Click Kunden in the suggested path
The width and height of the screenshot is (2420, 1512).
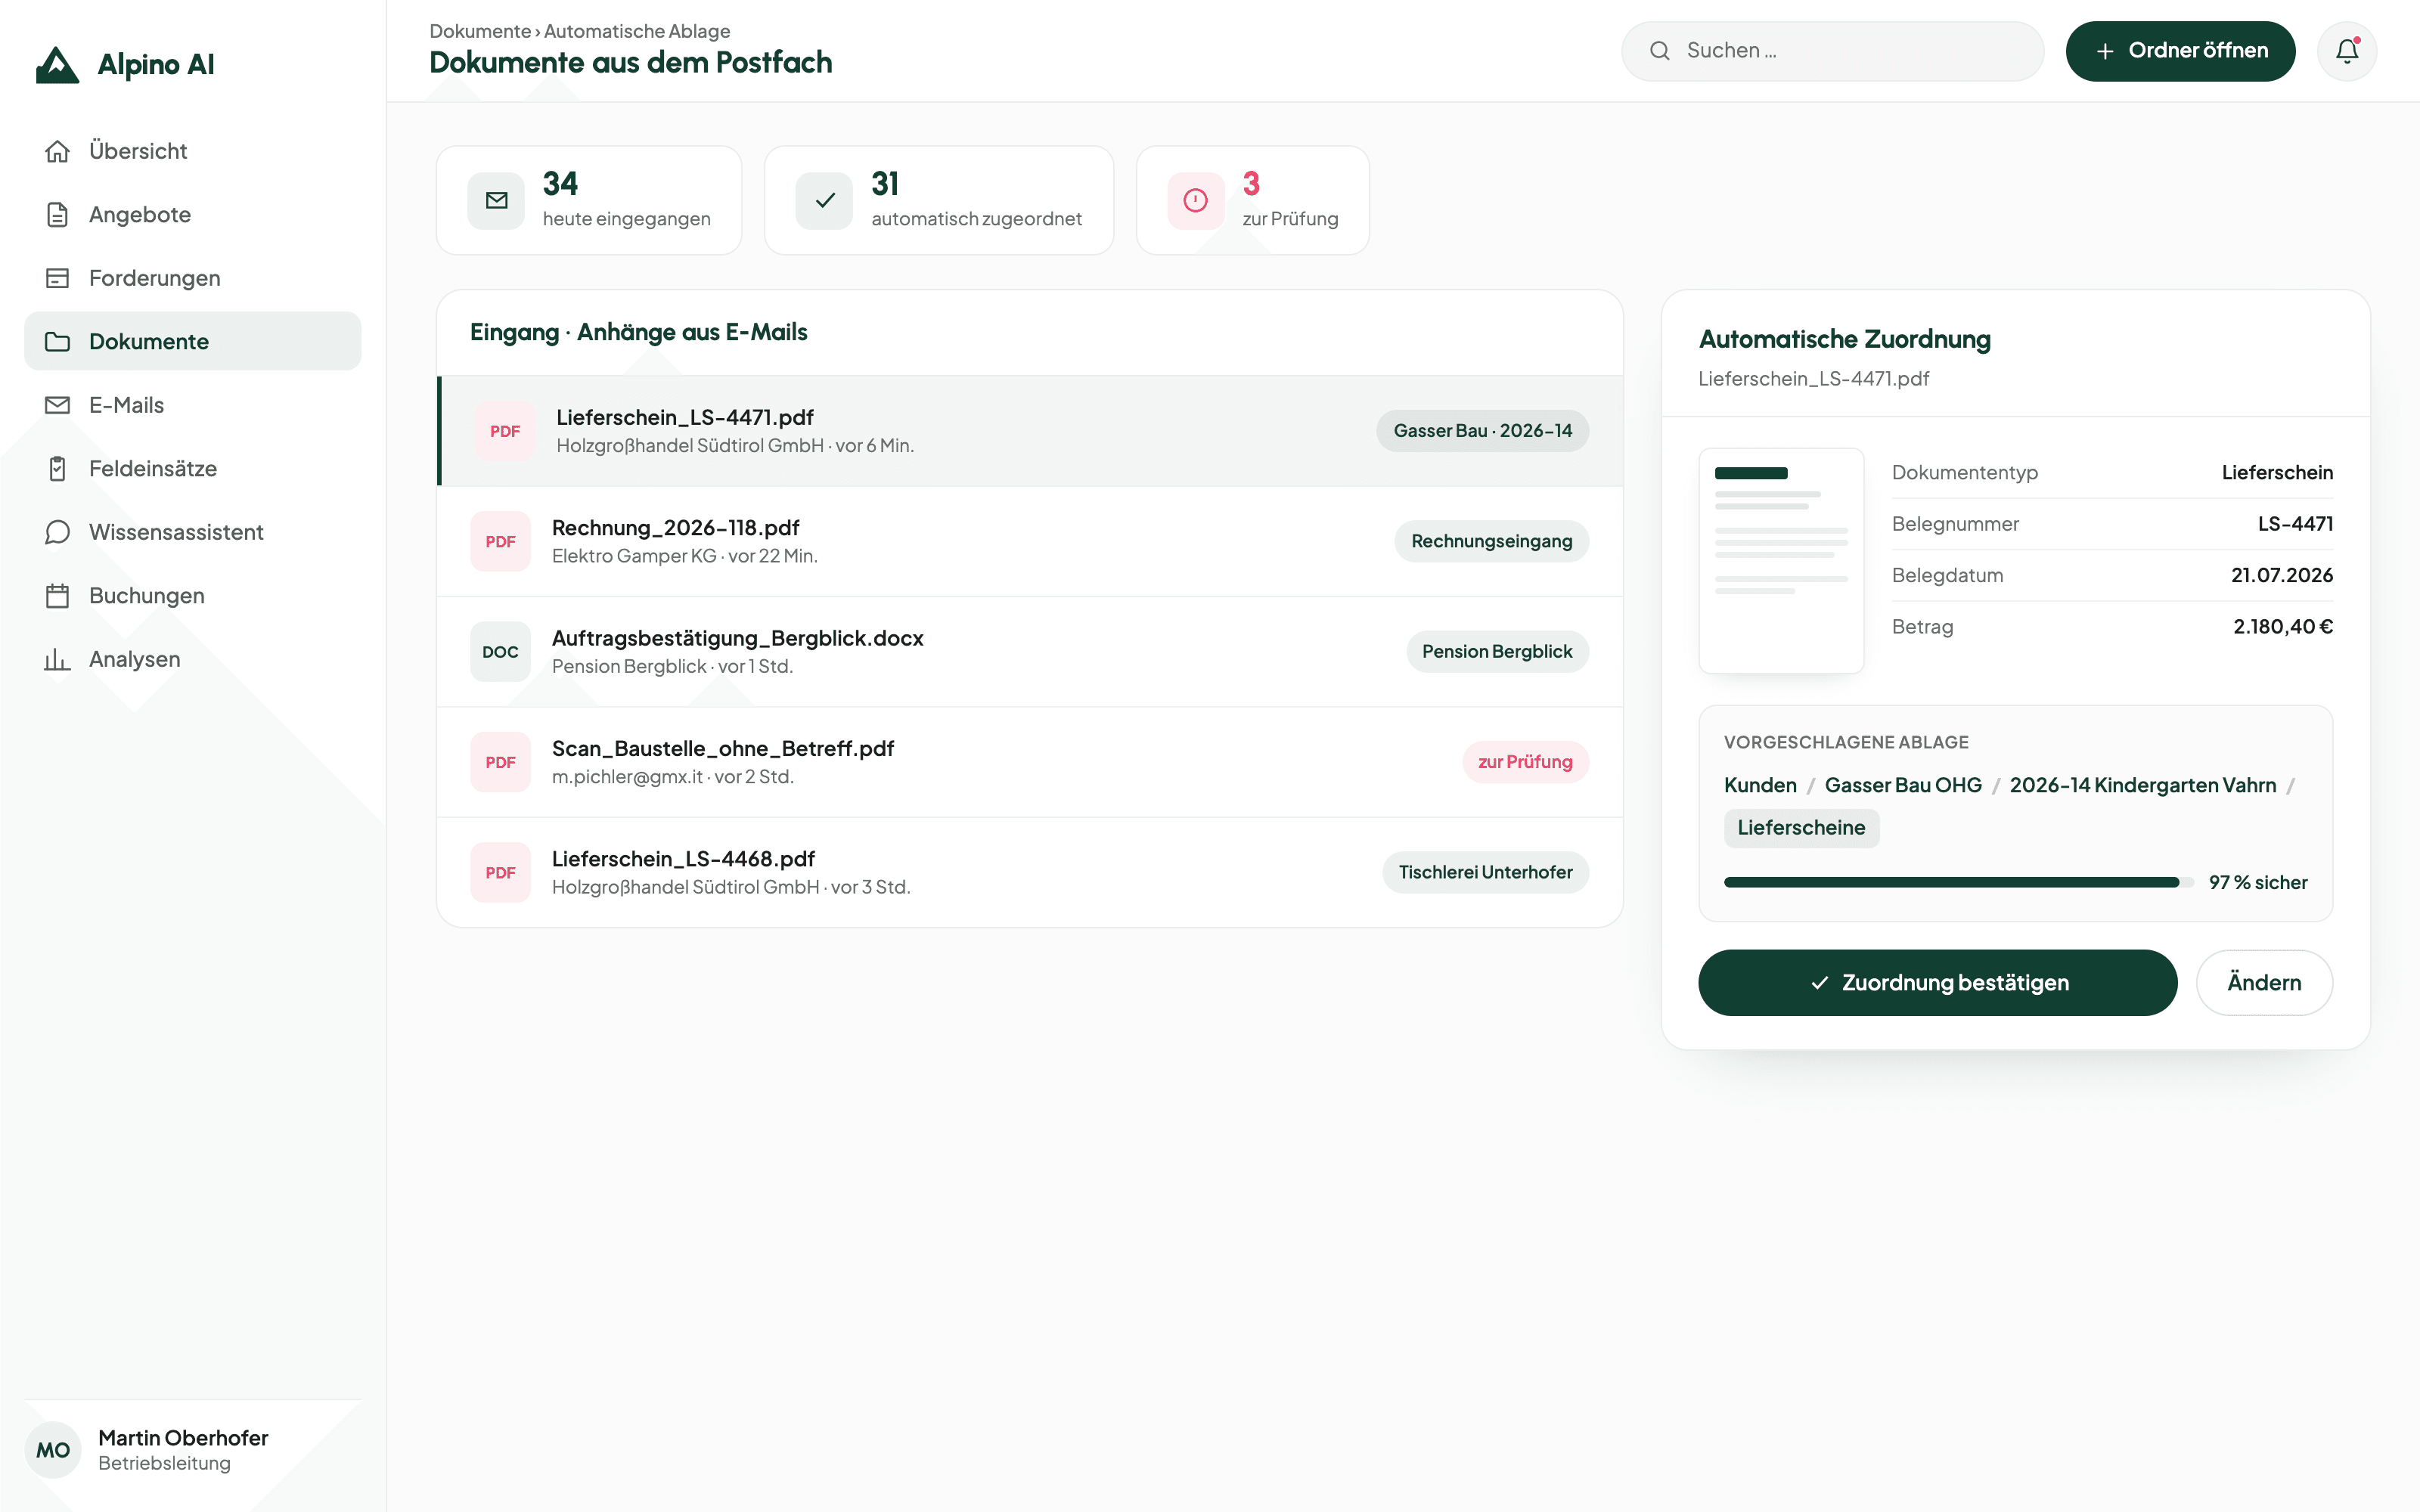[x=1760, y=785]
